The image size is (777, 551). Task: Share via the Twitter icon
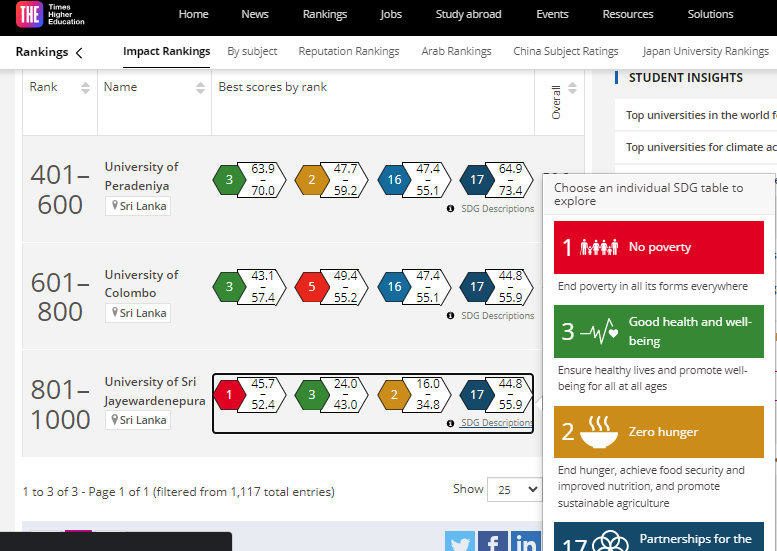coord(460,541)
